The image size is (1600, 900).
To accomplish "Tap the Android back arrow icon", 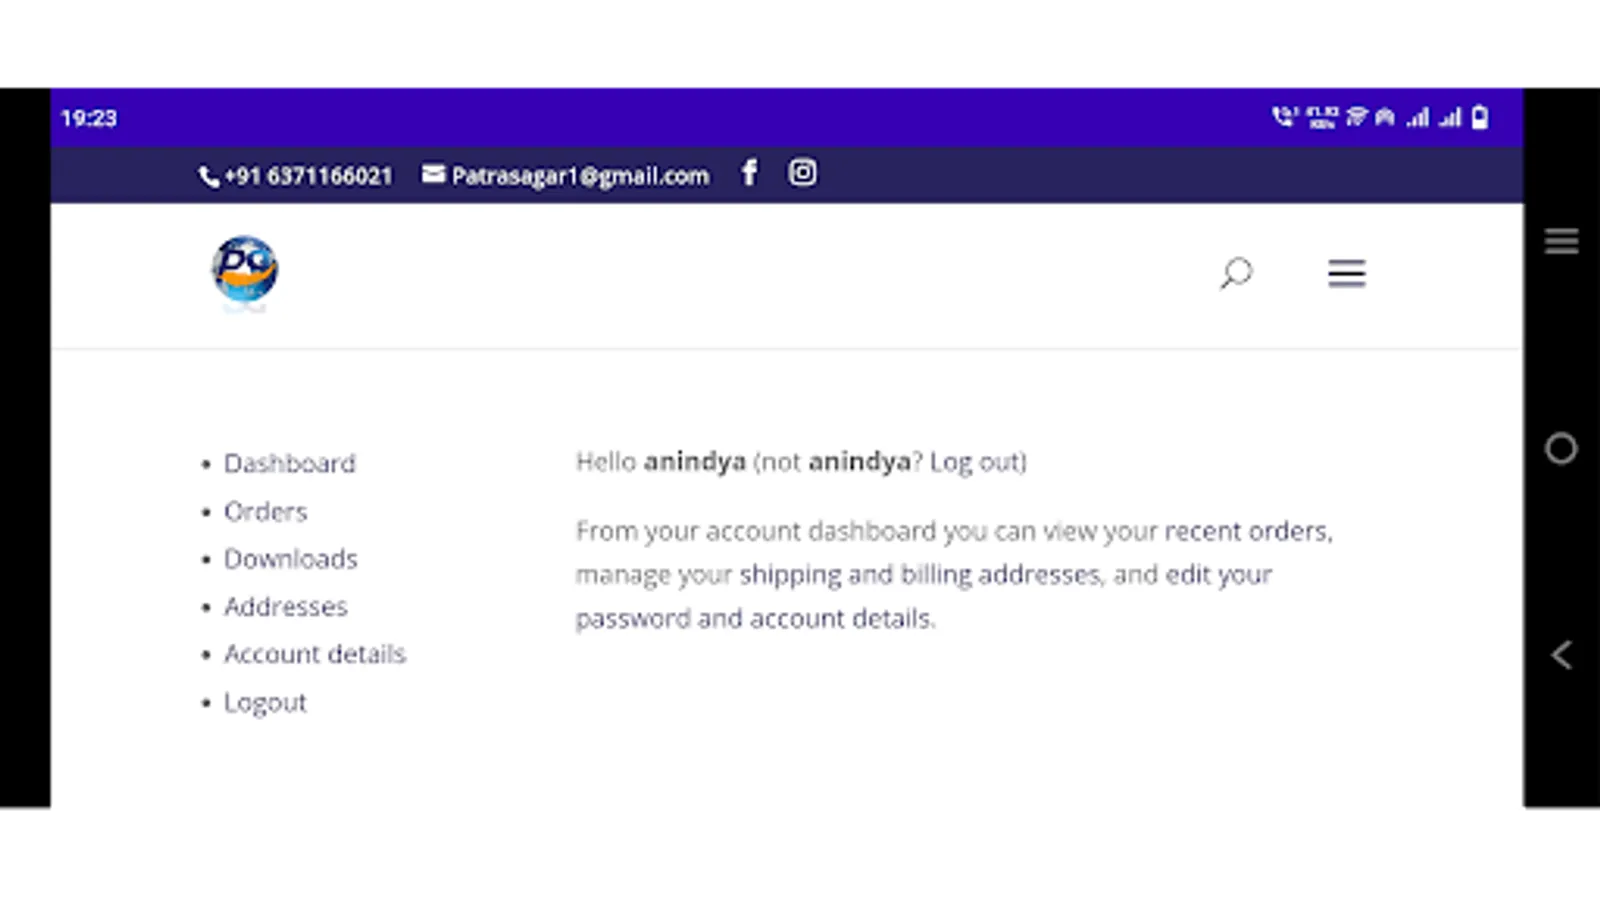I will click(x=1561, y=655).
